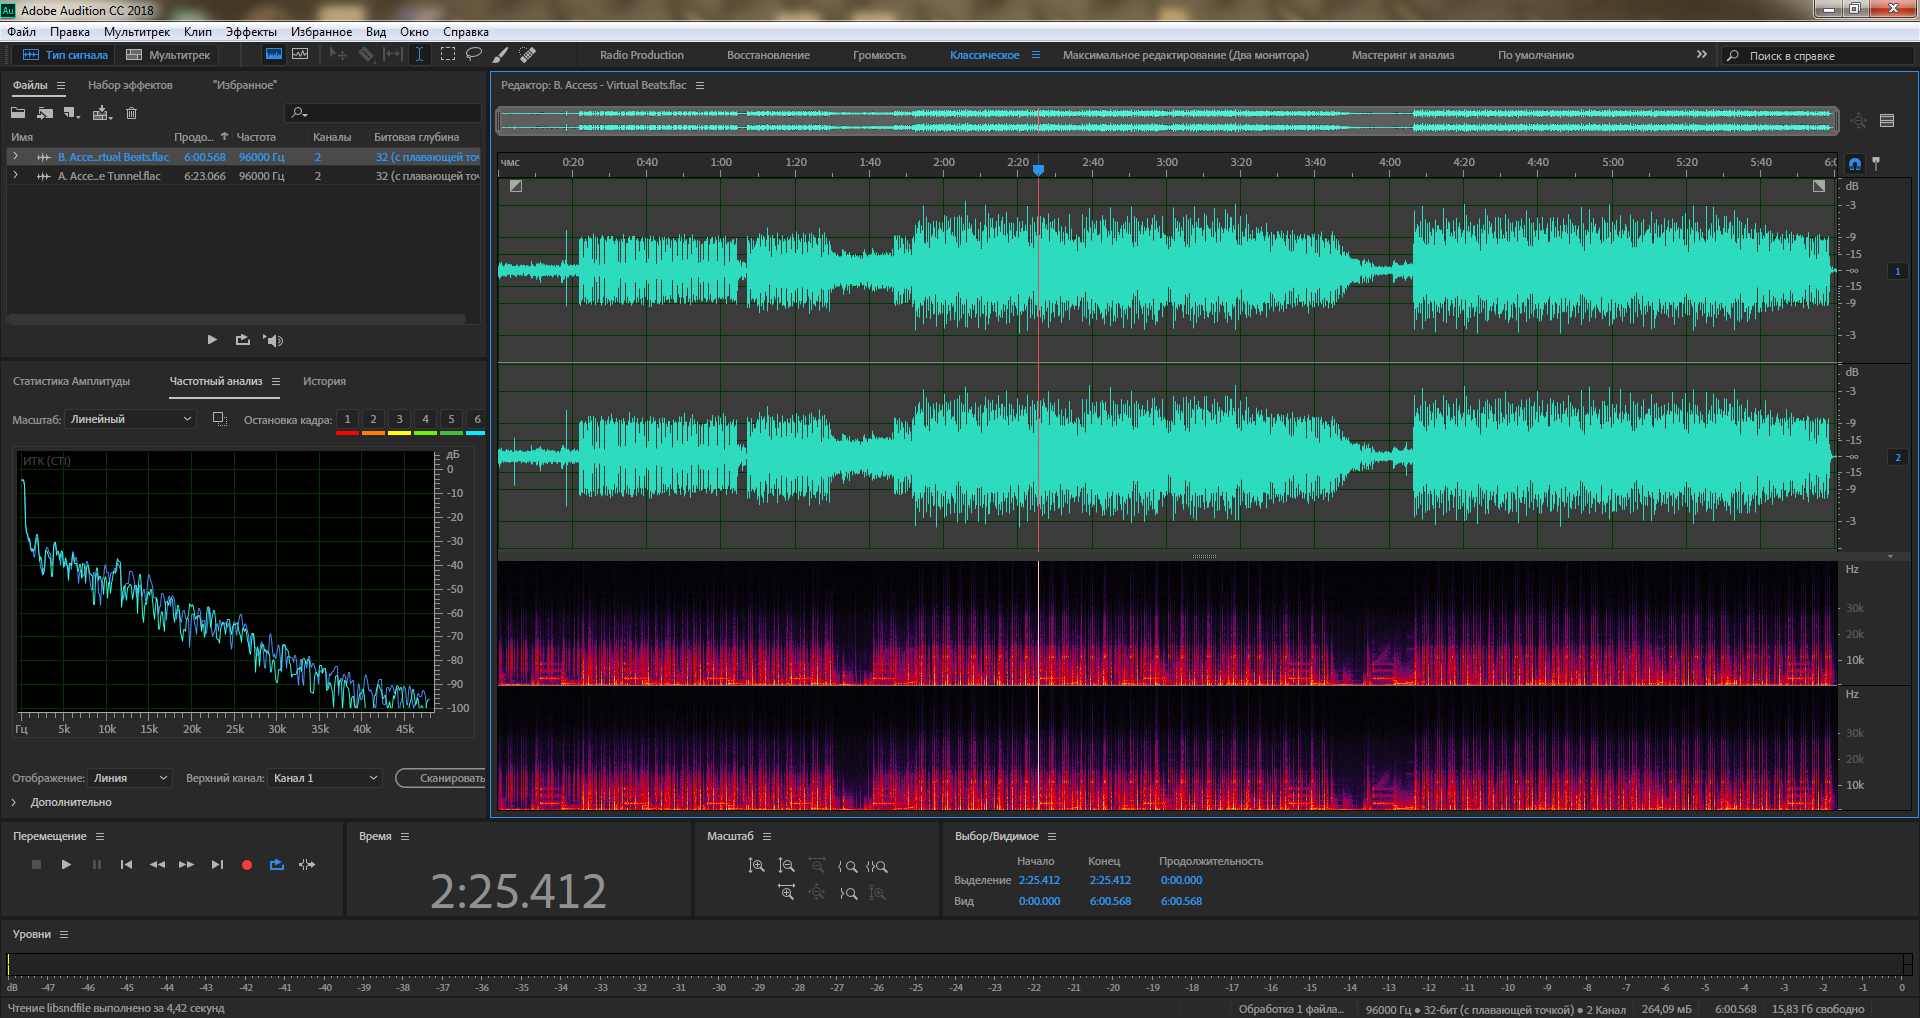Toggle channel 1 enable button

[x=1897, y=271]
